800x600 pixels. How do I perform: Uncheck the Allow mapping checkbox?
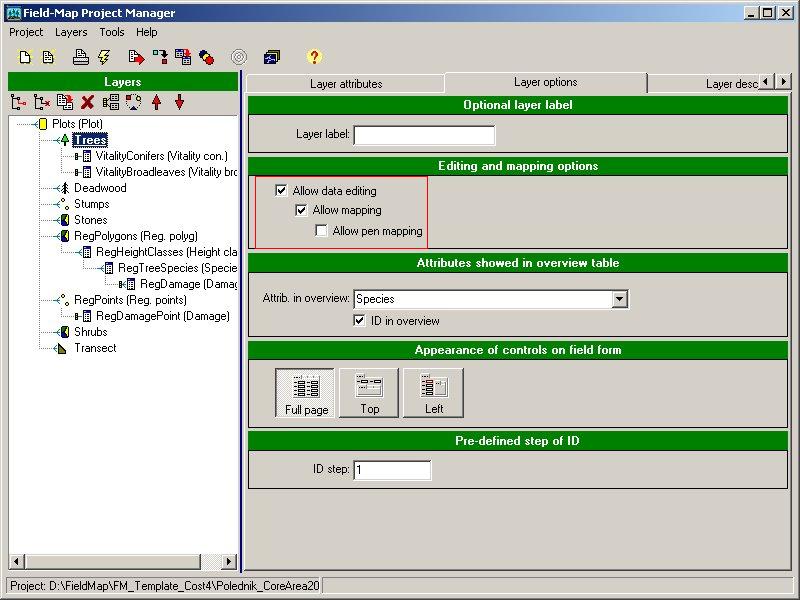[301, 210]
